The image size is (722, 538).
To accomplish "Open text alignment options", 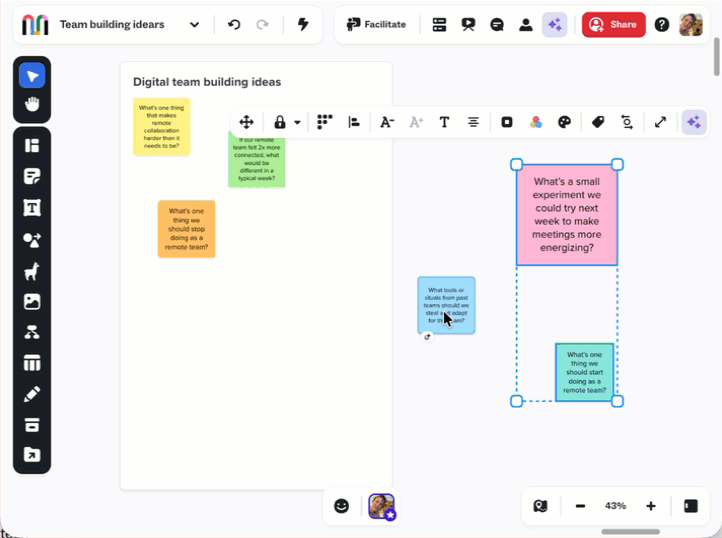I will tap(473, 122).
